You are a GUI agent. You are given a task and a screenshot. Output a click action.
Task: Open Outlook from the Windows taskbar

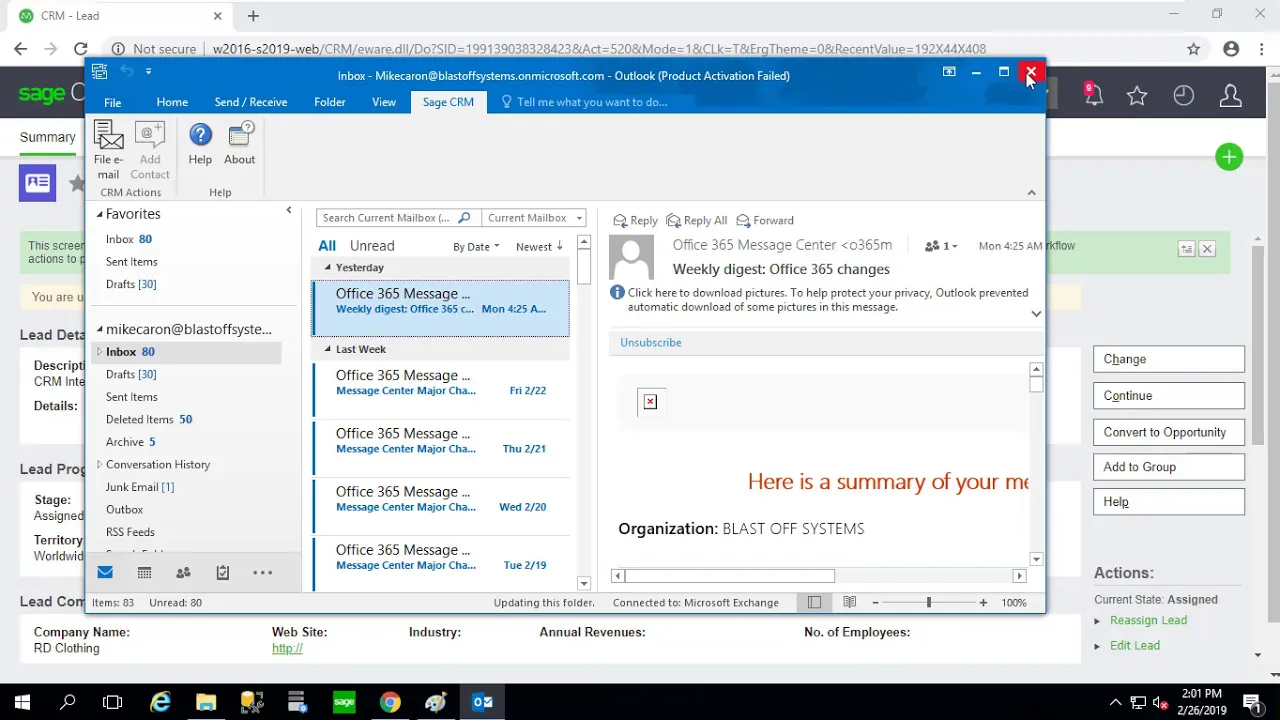(x=482, y=702)
